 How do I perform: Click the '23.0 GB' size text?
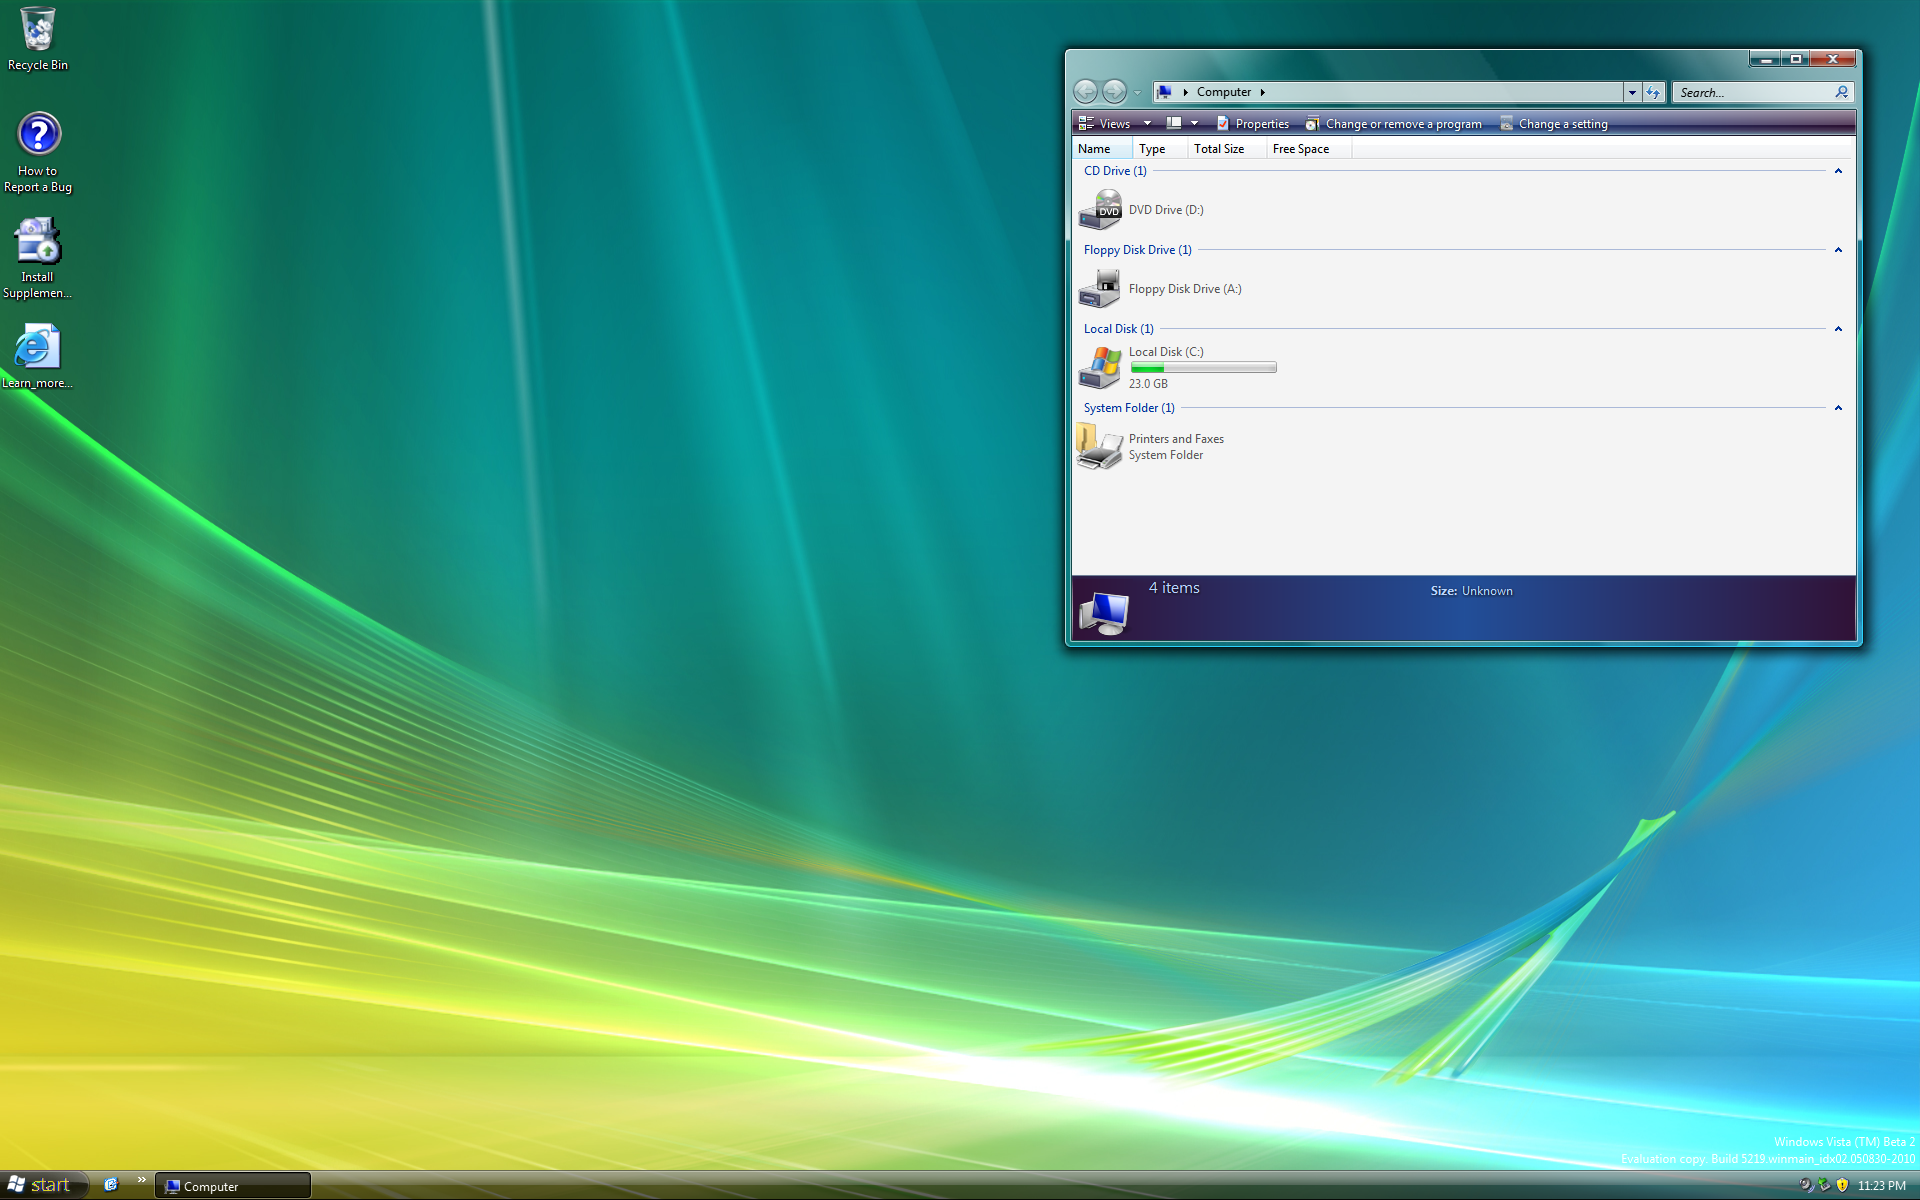(1148, 384)
